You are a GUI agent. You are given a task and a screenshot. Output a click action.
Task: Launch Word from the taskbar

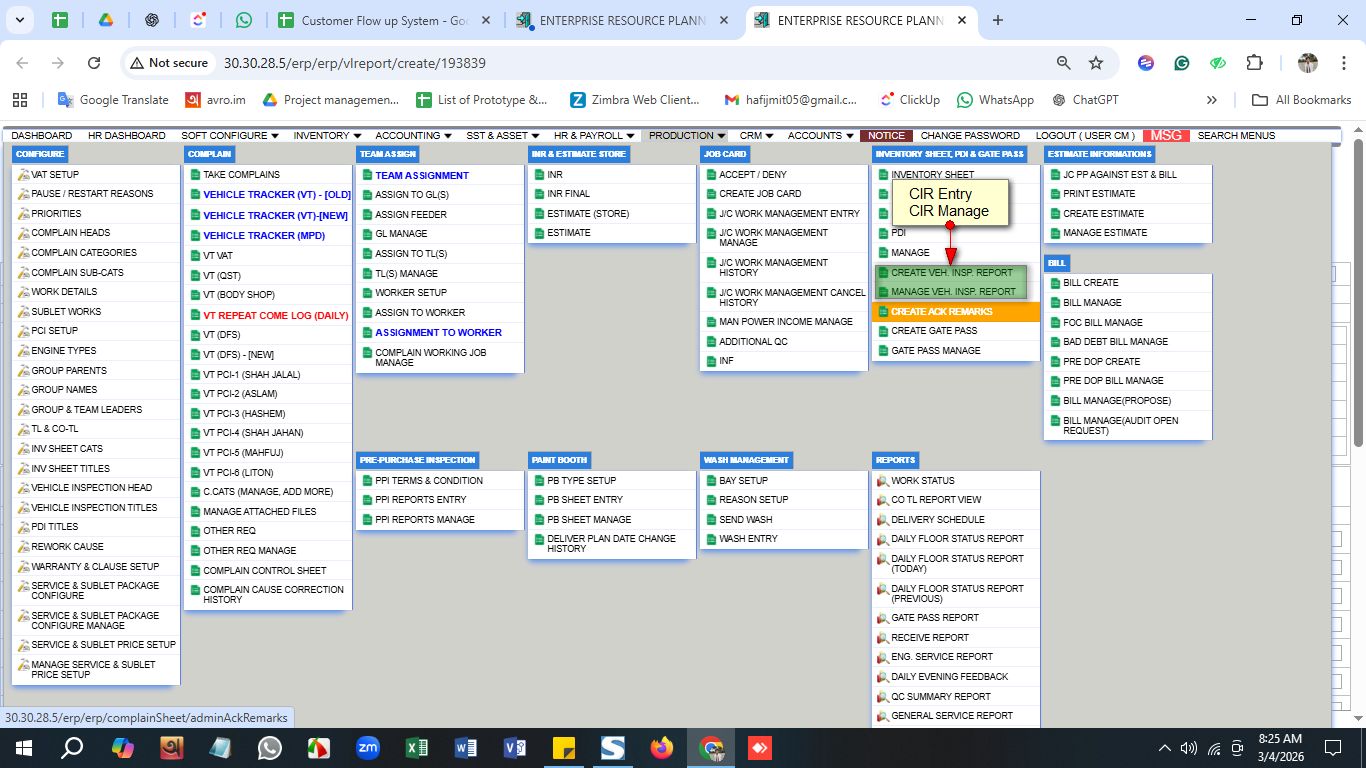click(466, 748)
